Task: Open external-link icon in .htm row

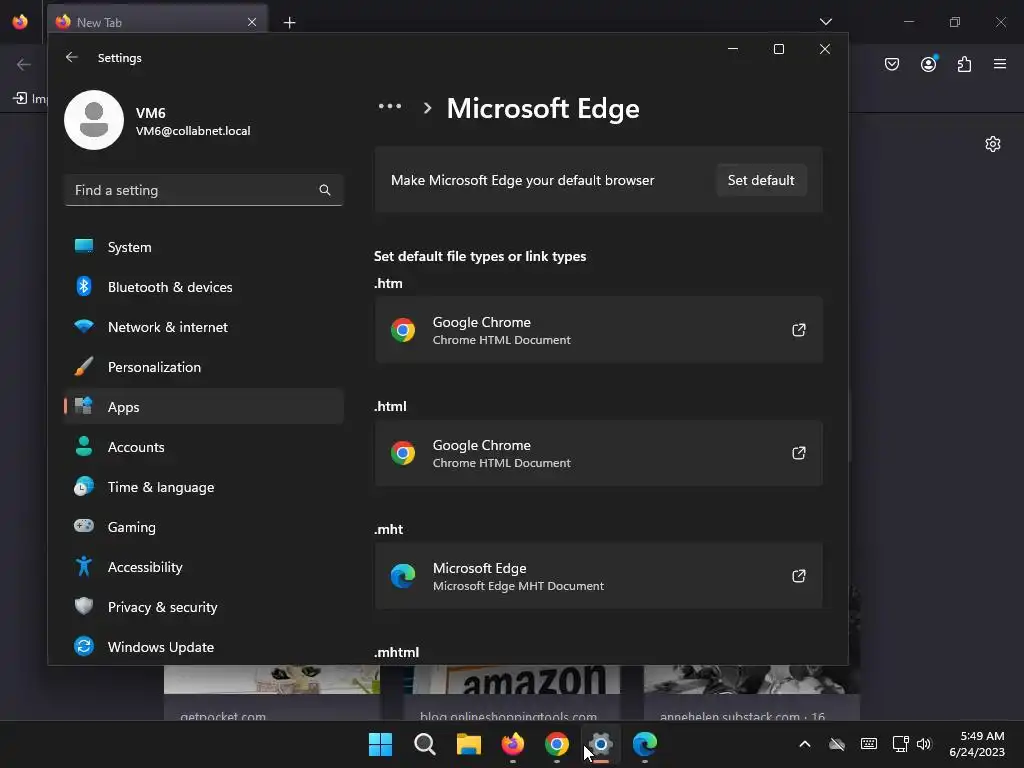Action: [x=798, y=330]
